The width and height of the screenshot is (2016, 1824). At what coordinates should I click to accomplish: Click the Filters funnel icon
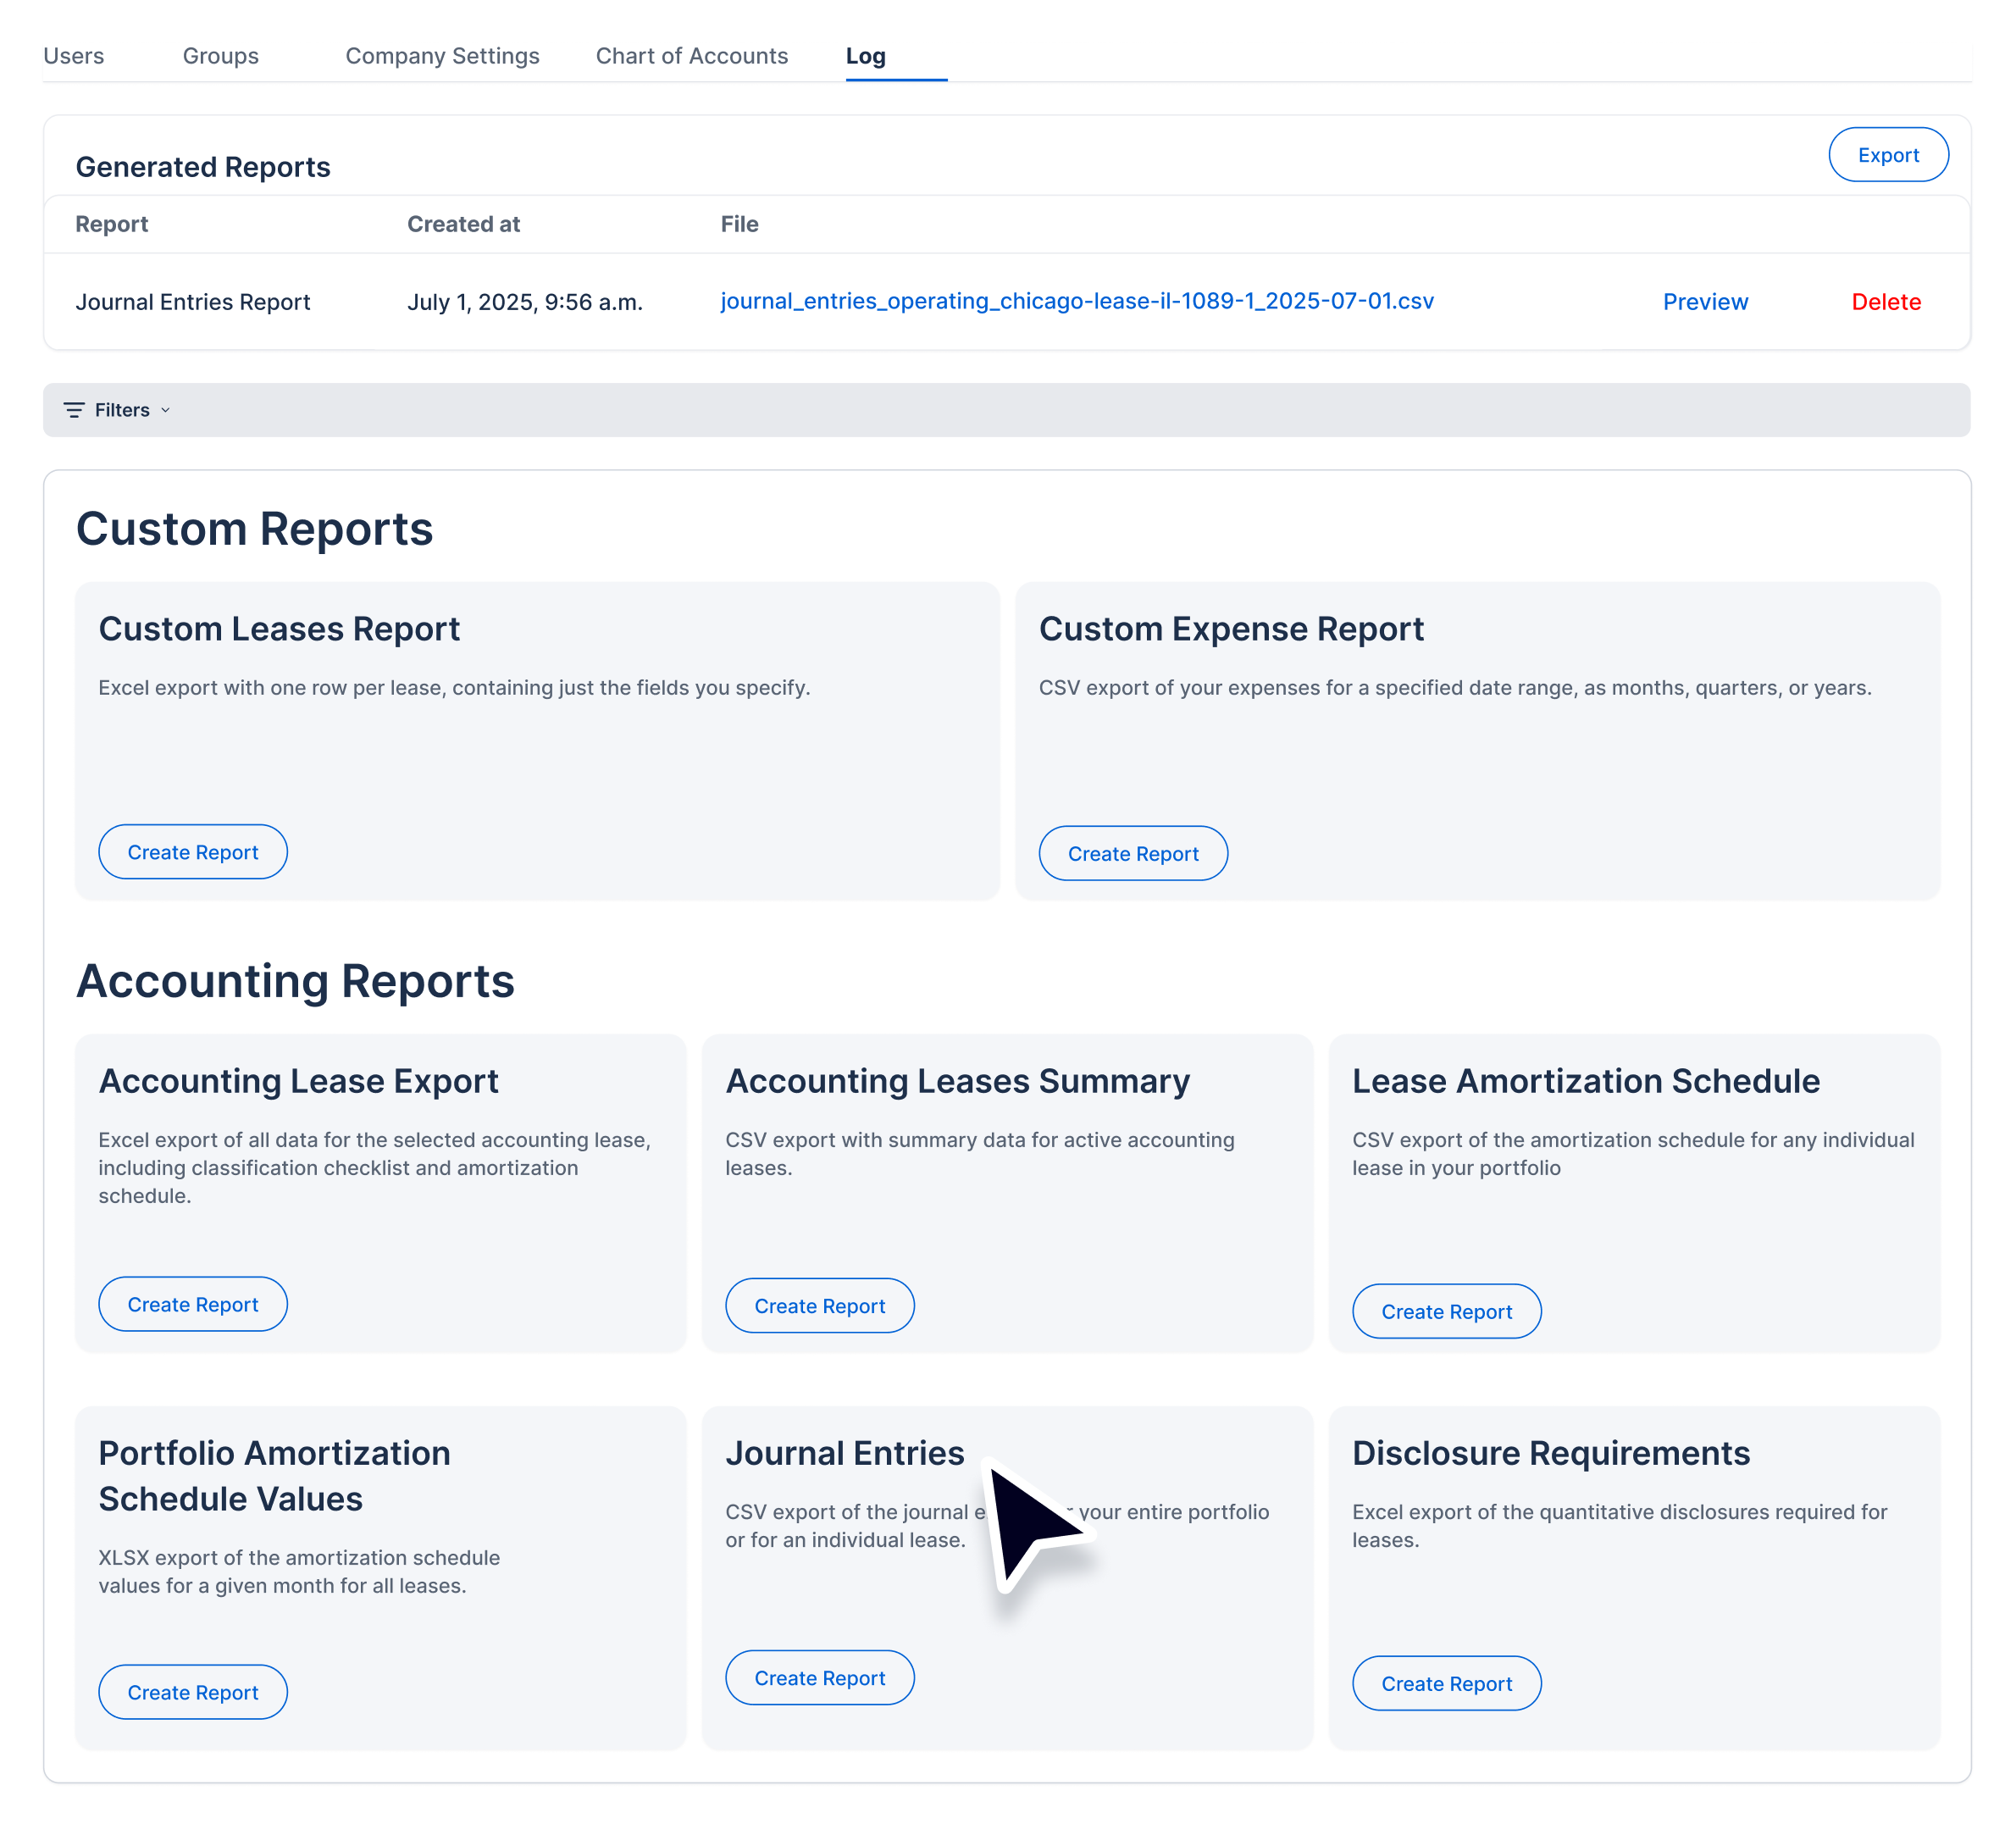[74, 410]
